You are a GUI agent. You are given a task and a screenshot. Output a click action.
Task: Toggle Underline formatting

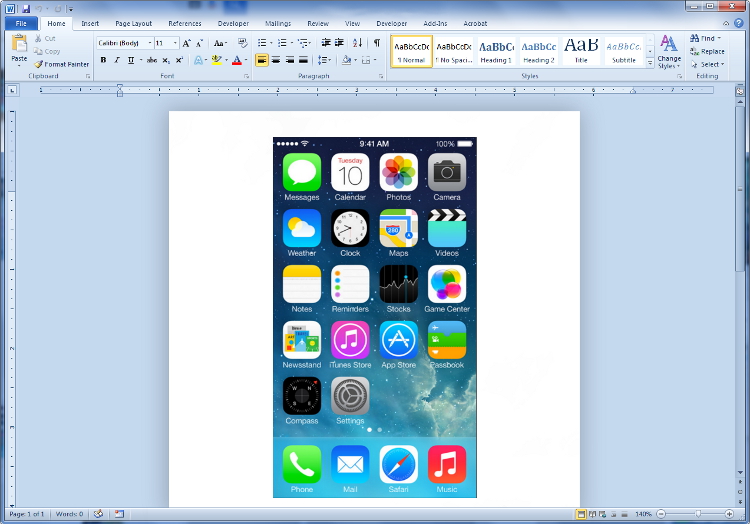131,60
